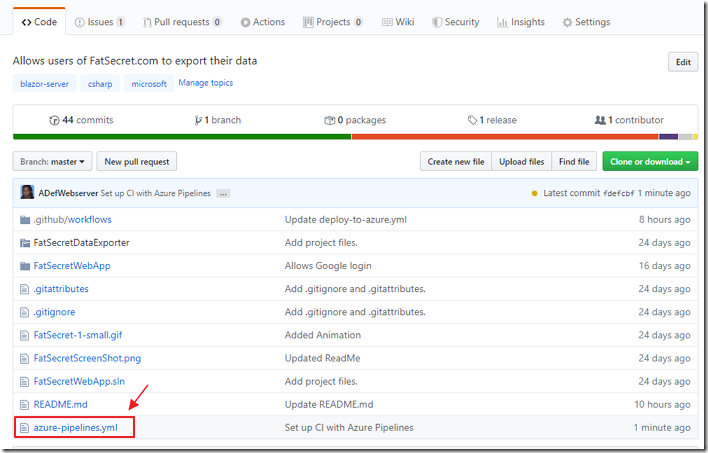Viewport: 708px width, 453px height.
Task: Click the .gitattributes file icon
Action: click(x=24, y=289)
